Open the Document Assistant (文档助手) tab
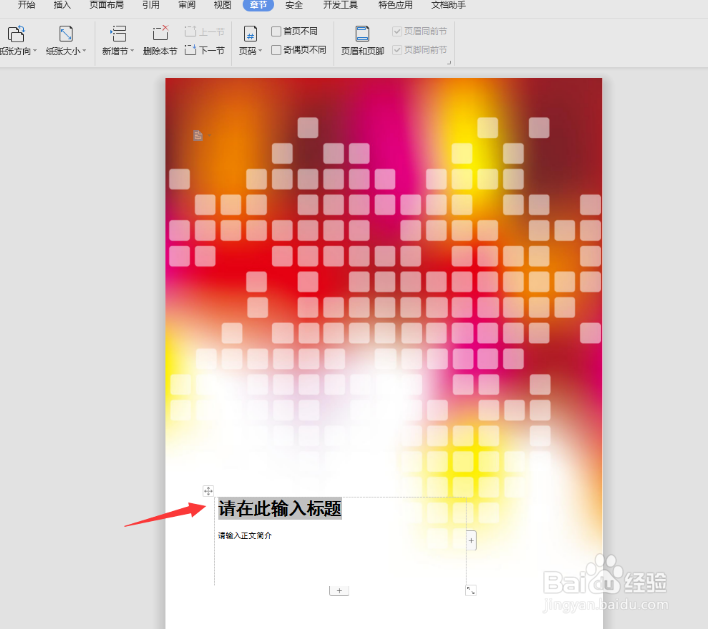 pos(448,5)
